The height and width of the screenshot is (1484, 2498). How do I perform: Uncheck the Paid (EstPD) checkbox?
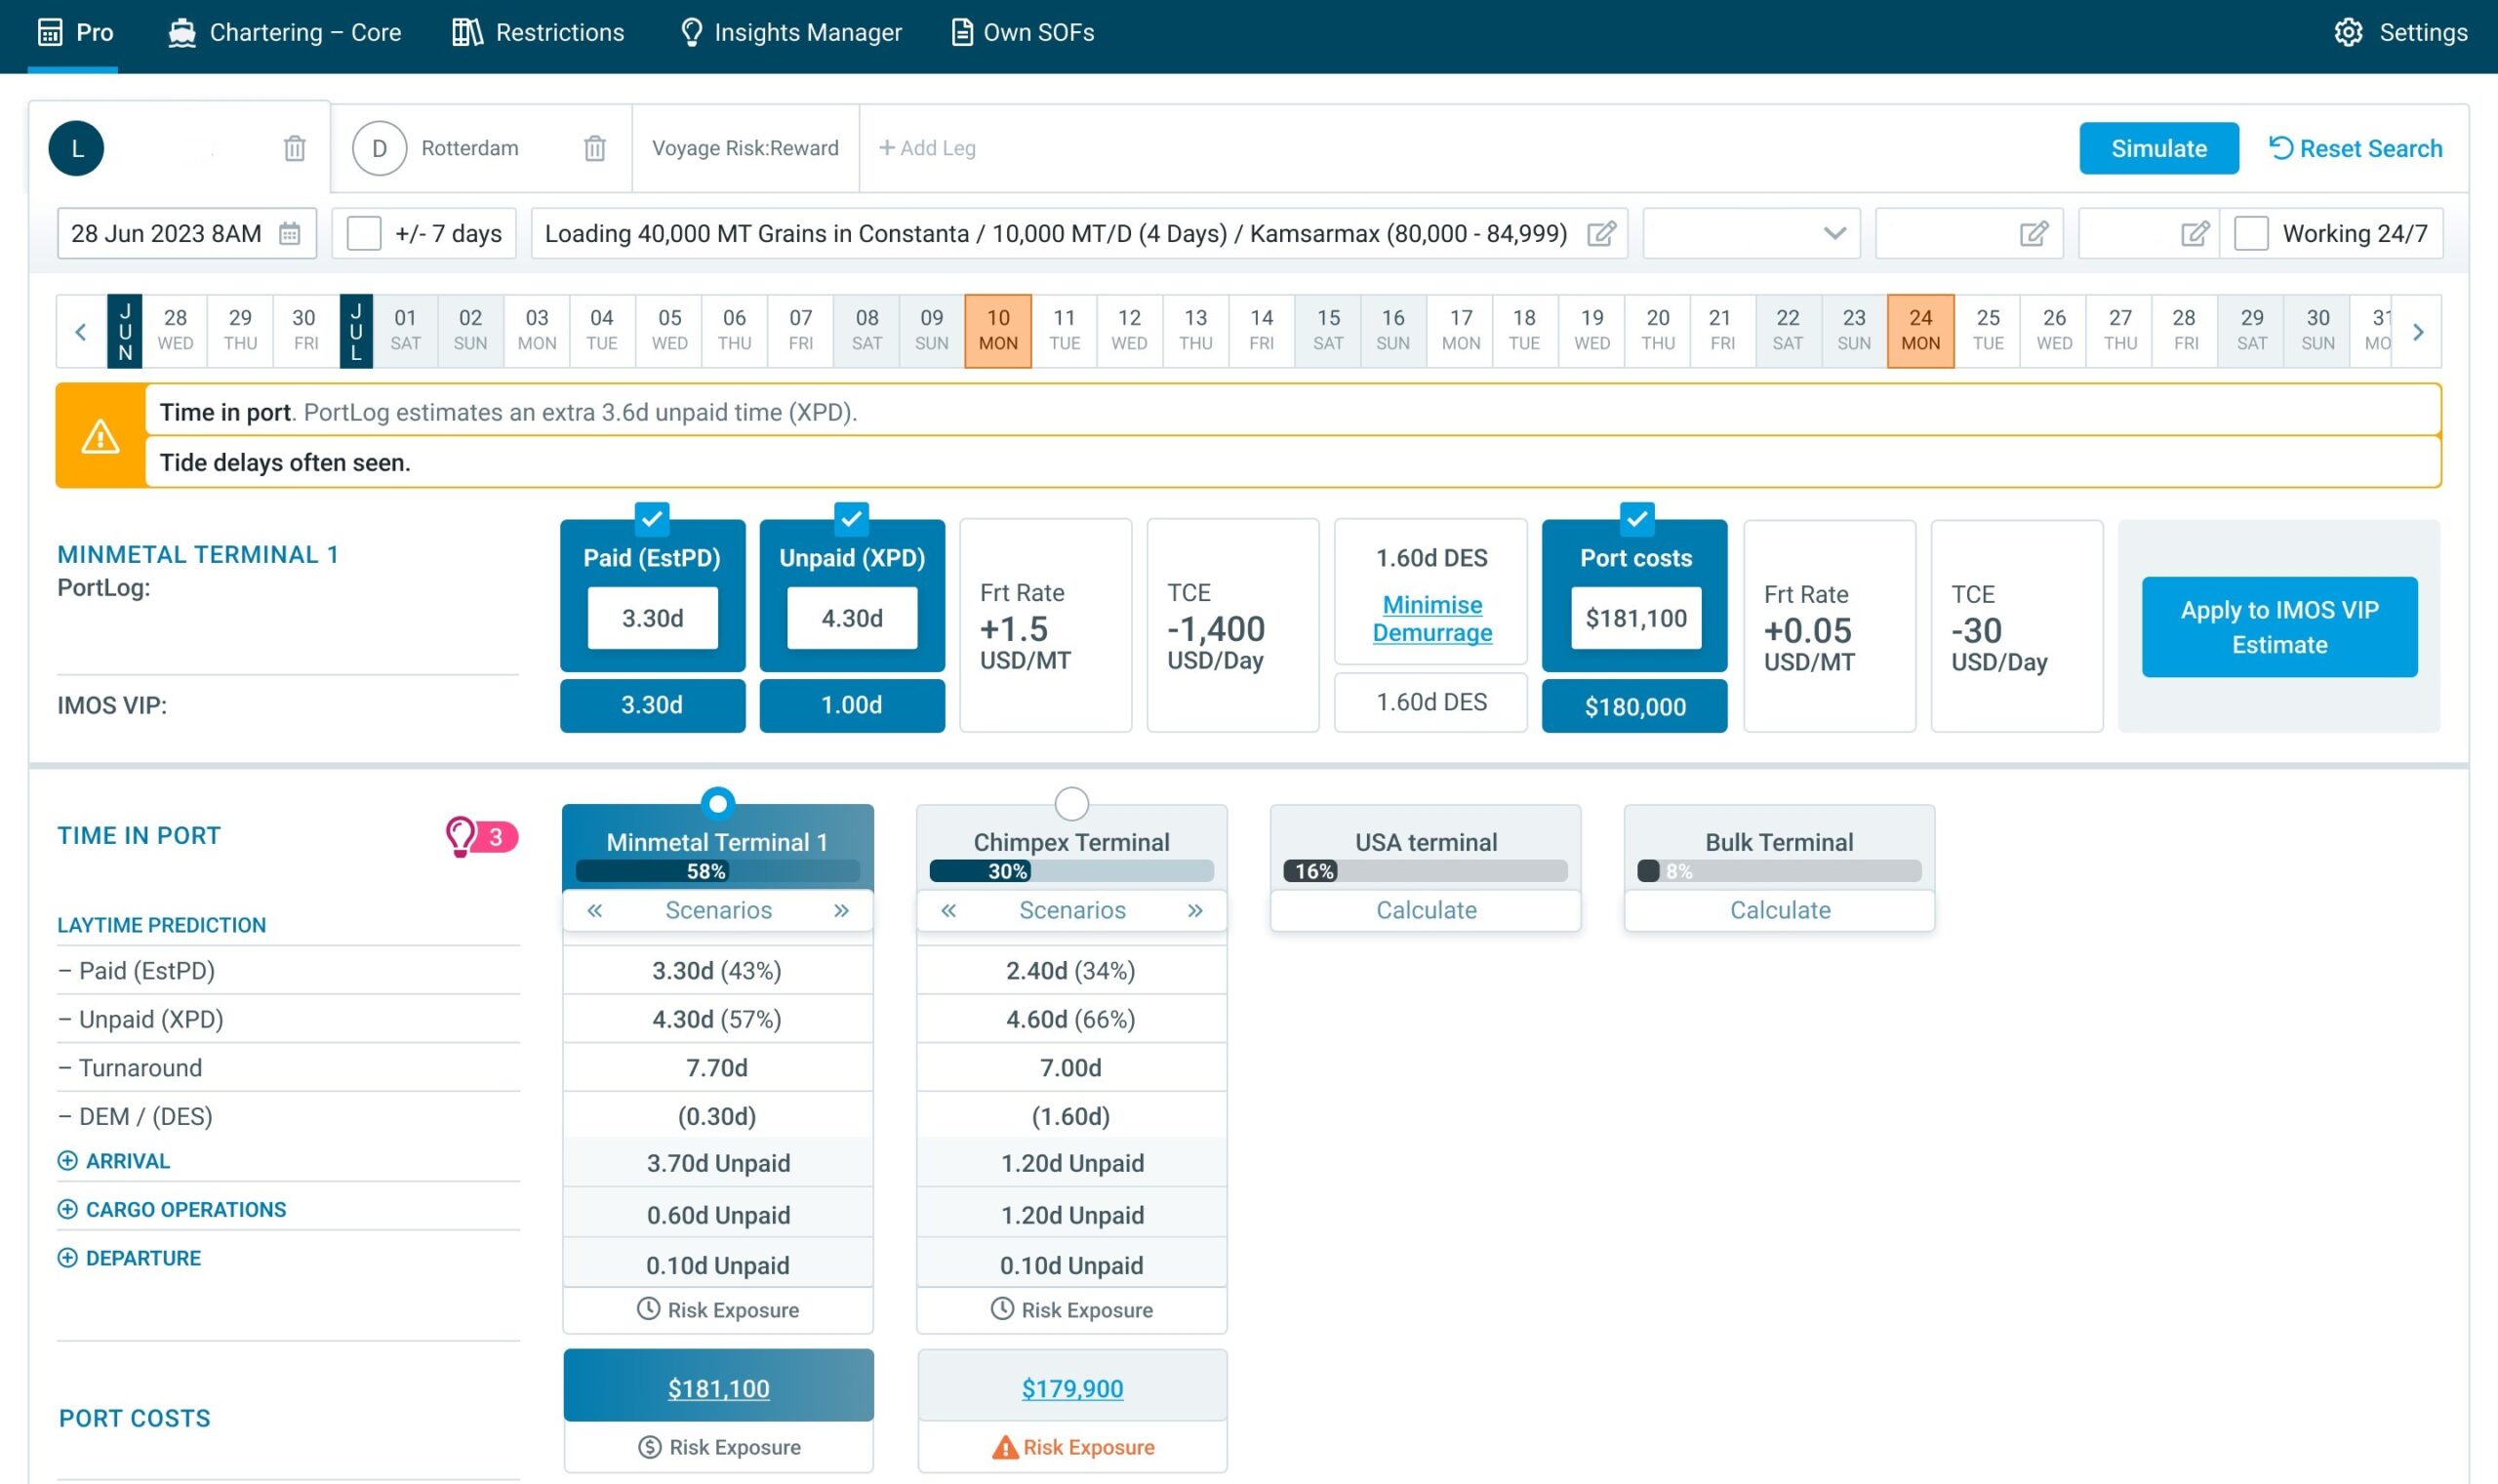tap(652, 518)
